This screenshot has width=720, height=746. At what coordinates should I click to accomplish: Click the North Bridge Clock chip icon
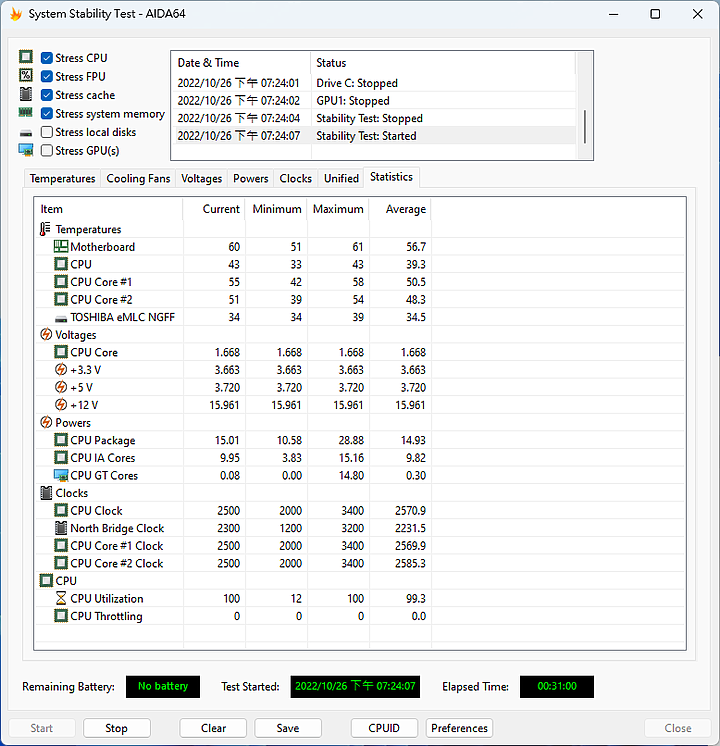pyautogui.click(x=61, y=528)
